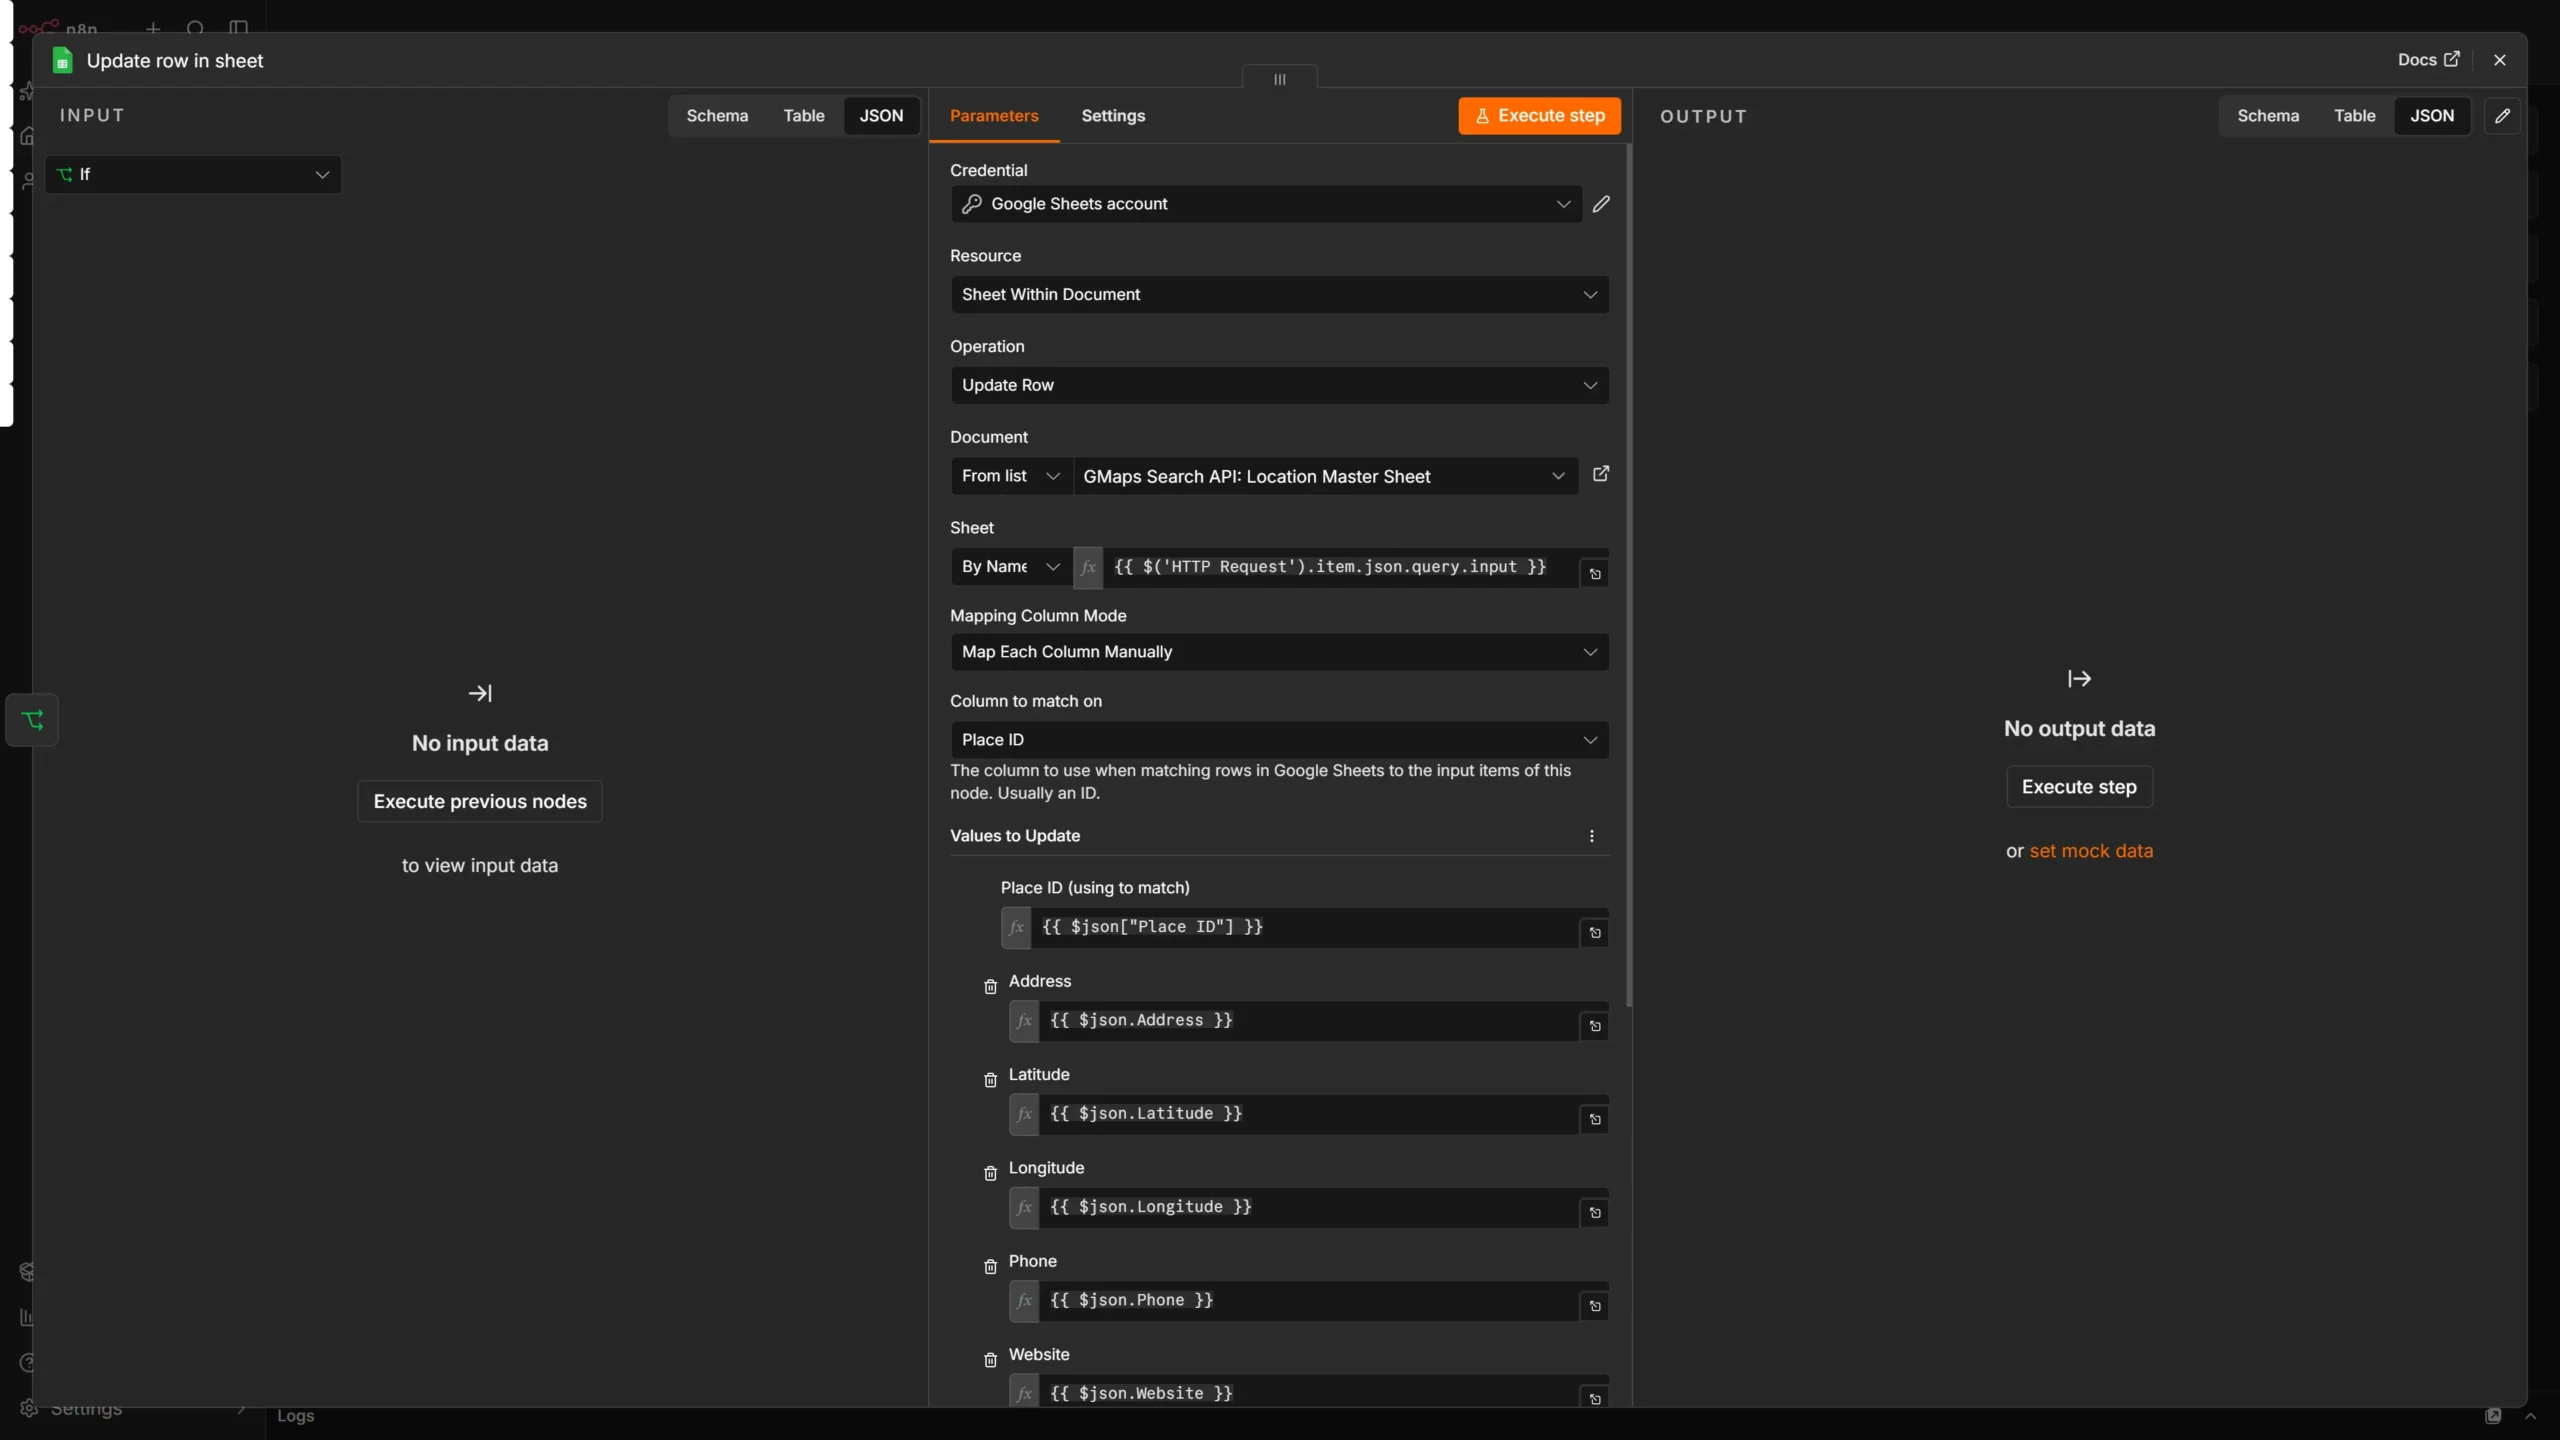Open expression editor for the Latitude field
This screenshot has height=1440, width=2560.
click(x=1595, y=1119)
